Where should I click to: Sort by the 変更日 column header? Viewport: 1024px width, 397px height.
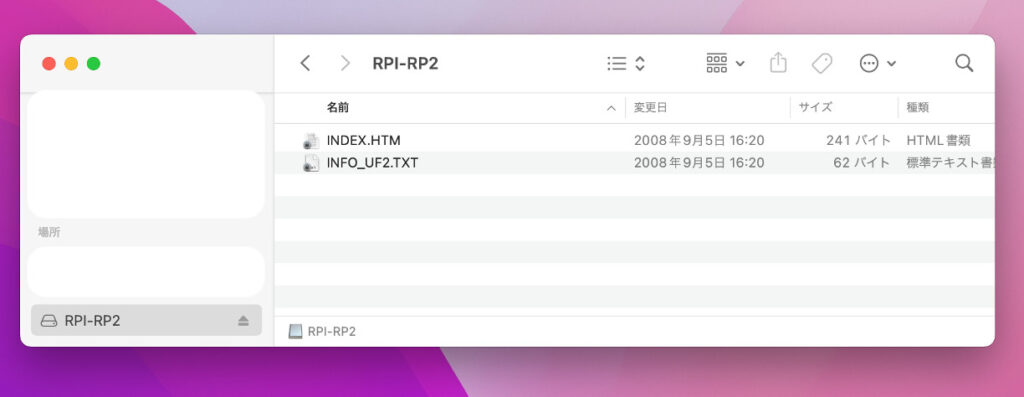(x=650, y=108)
